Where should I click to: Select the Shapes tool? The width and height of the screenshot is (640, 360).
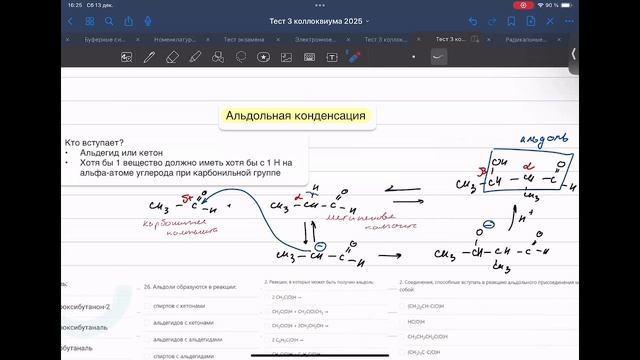218,57
